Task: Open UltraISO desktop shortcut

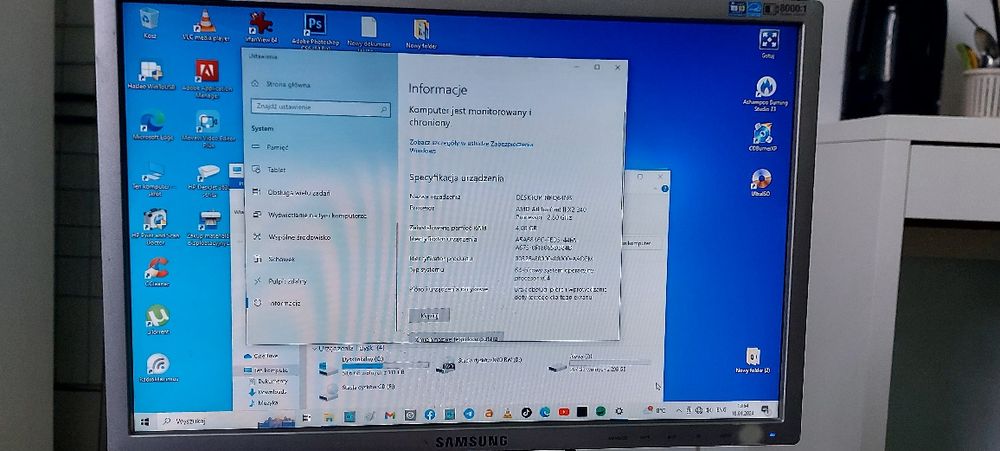Action: [x=761, y=182]
